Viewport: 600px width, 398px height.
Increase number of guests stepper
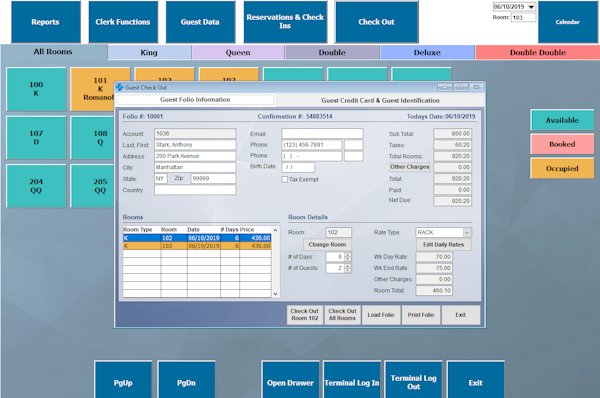pyautogui.click(x=347, y=266)
